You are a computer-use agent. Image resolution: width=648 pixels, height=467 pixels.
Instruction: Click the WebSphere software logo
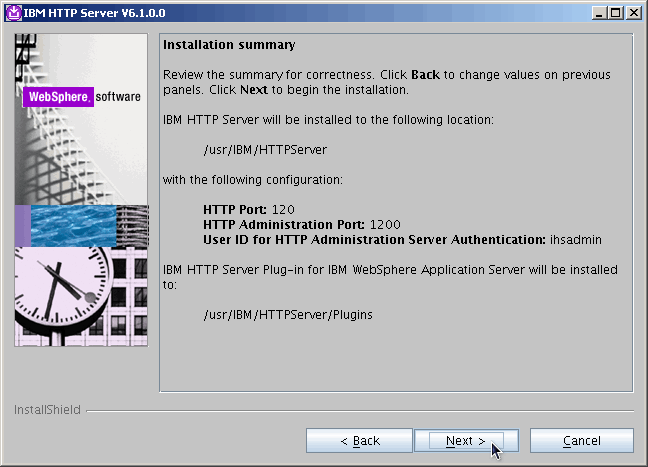pos(83,98)
